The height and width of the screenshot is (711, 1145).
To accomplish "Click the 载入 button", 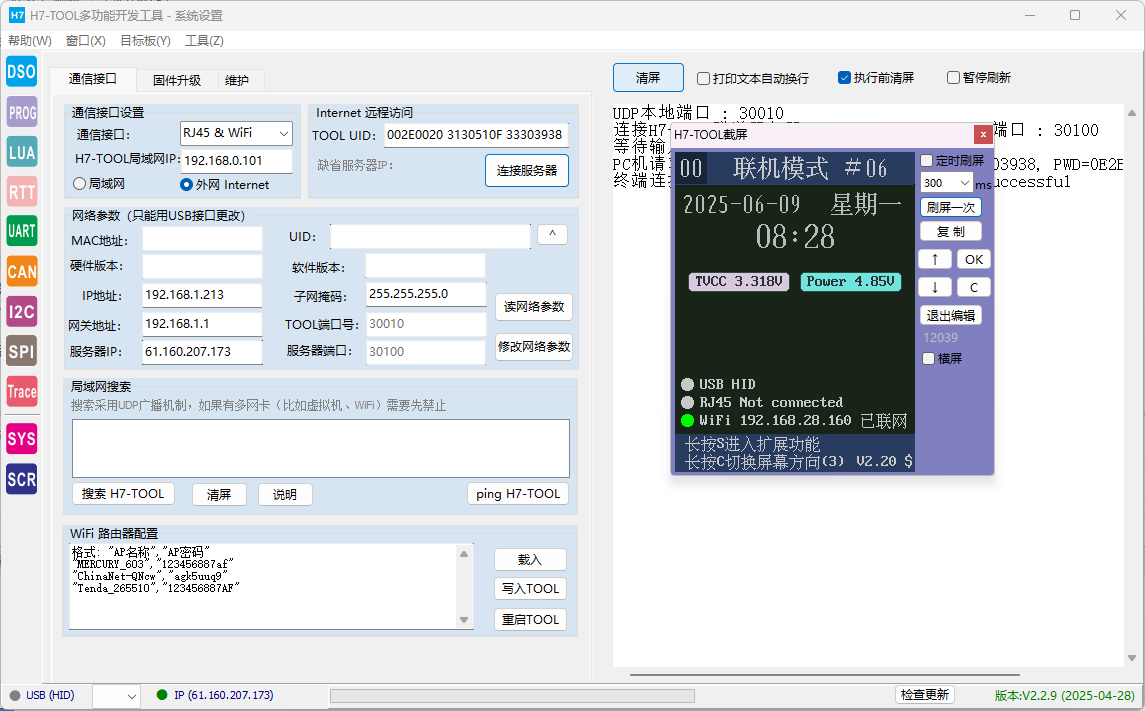I will coord(530,560).
